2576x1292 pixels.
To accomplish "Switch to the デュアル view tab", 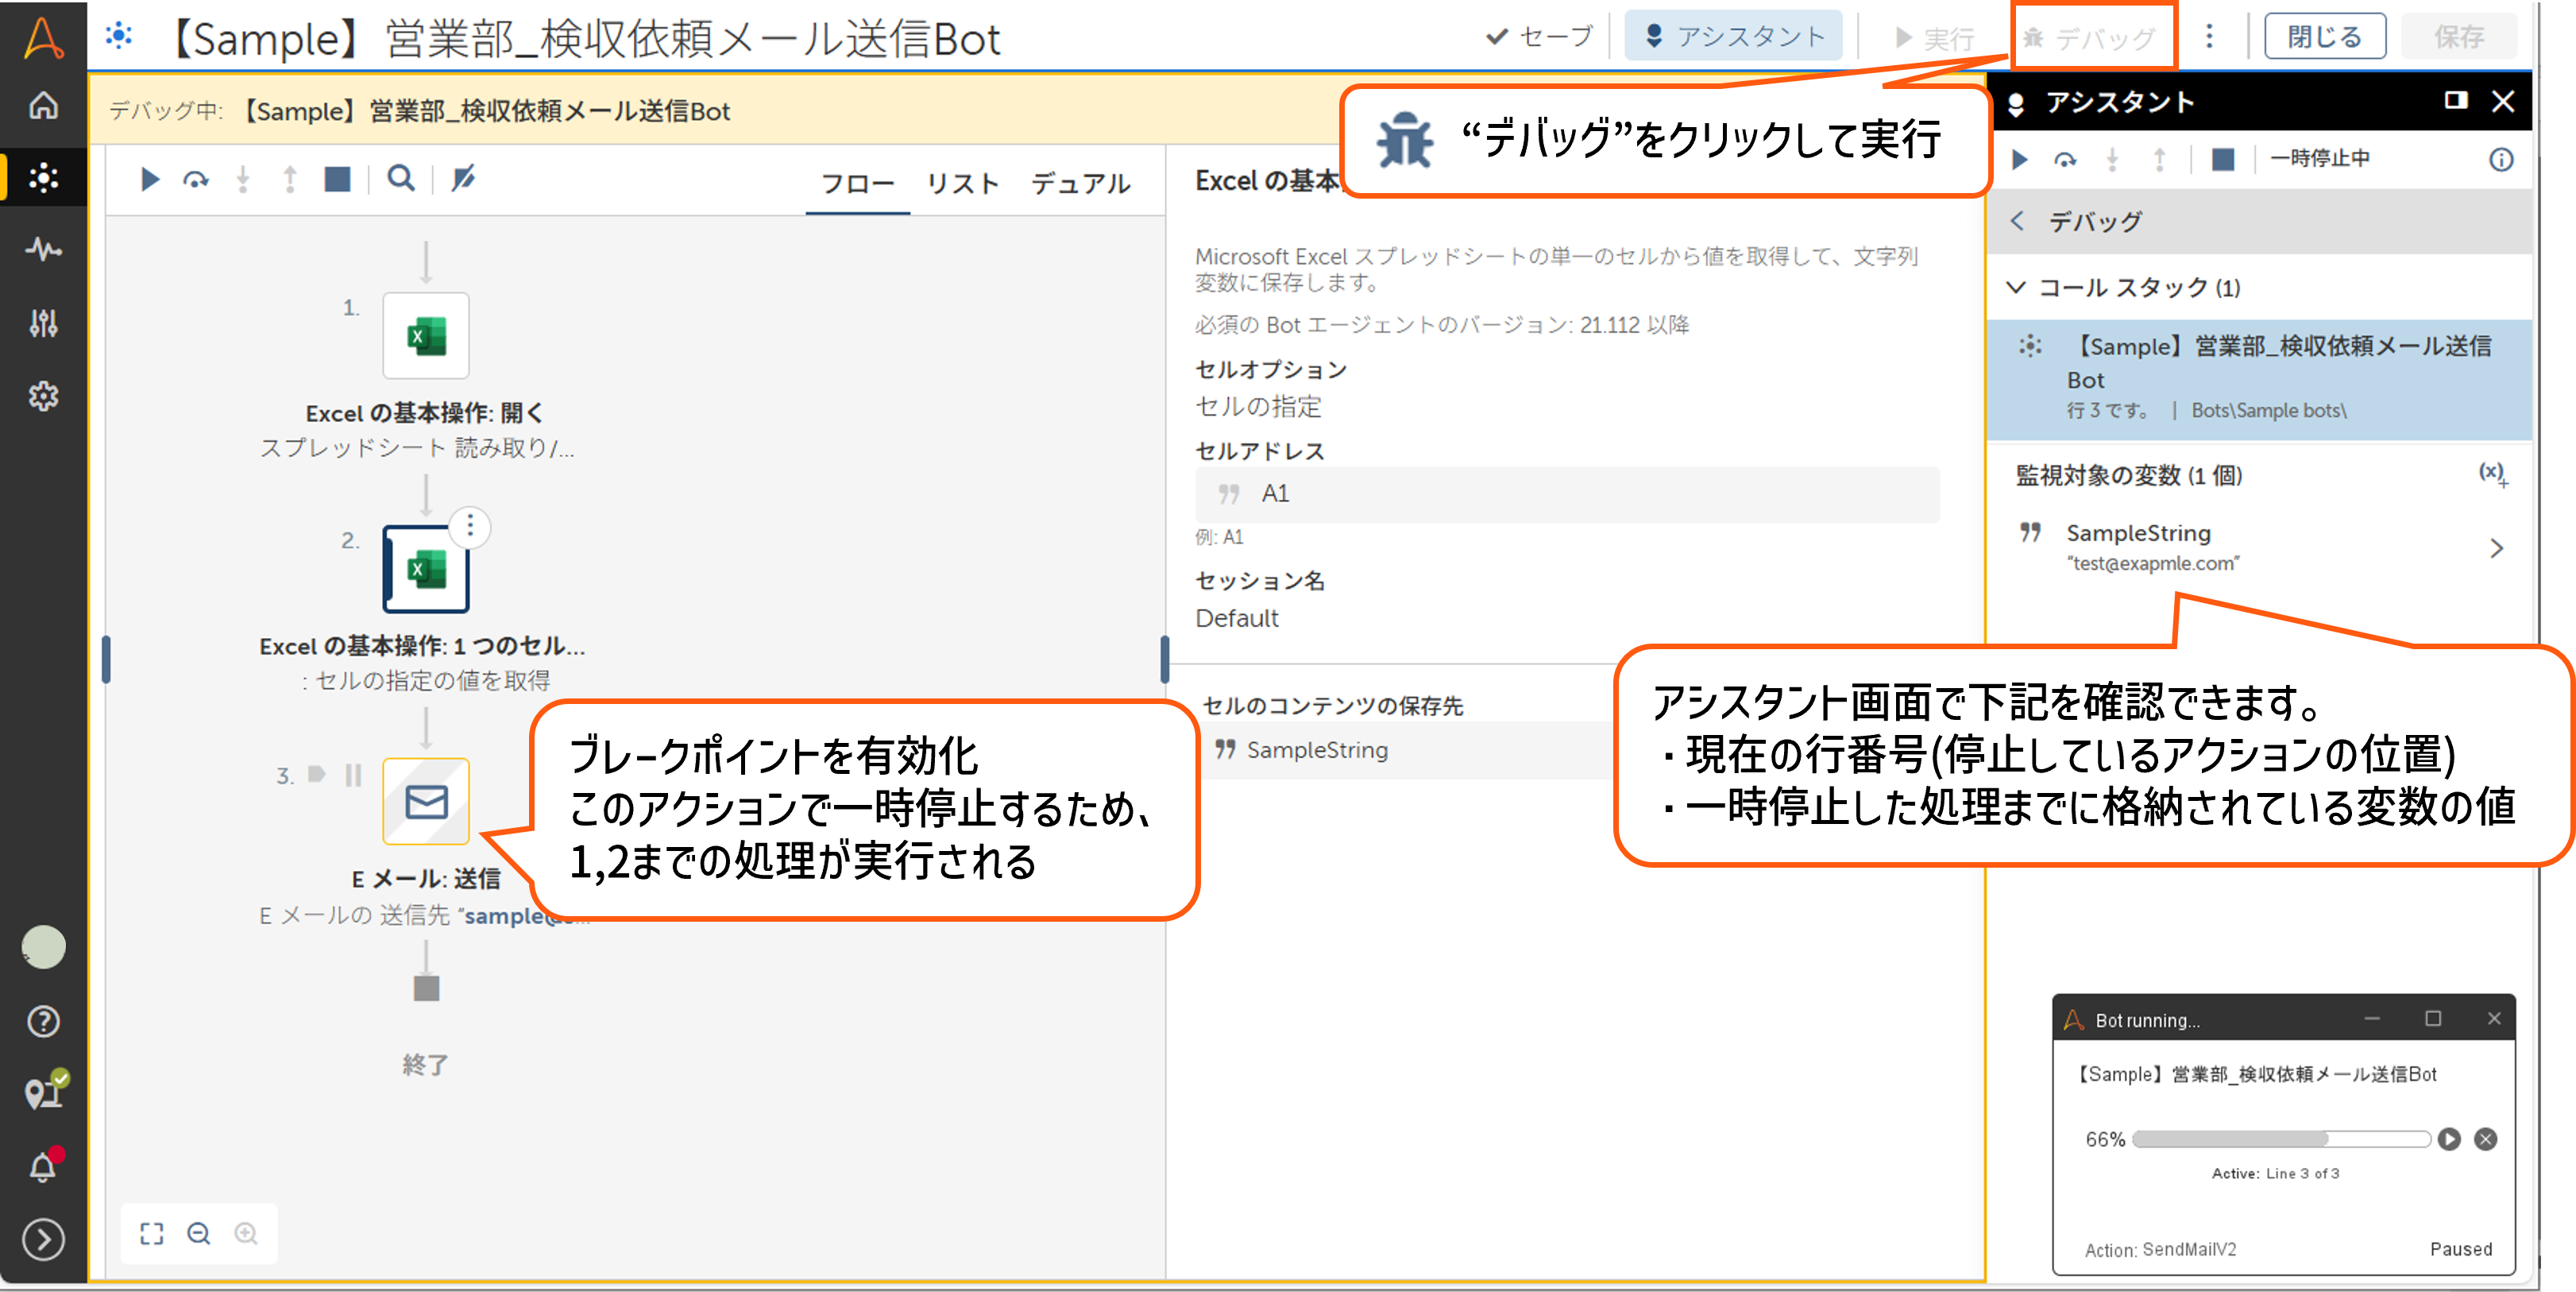I will (1081, 184).
